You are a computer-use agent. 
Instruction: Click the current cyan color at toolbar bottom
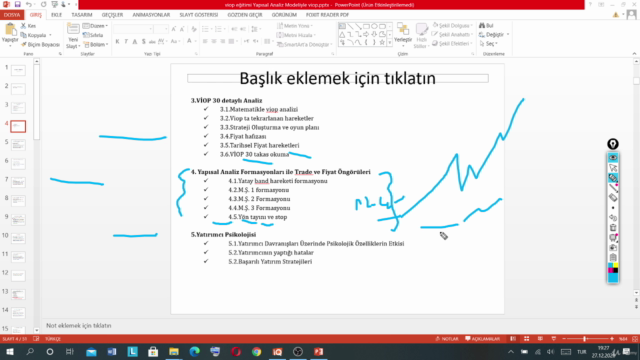tap(613, 277)
